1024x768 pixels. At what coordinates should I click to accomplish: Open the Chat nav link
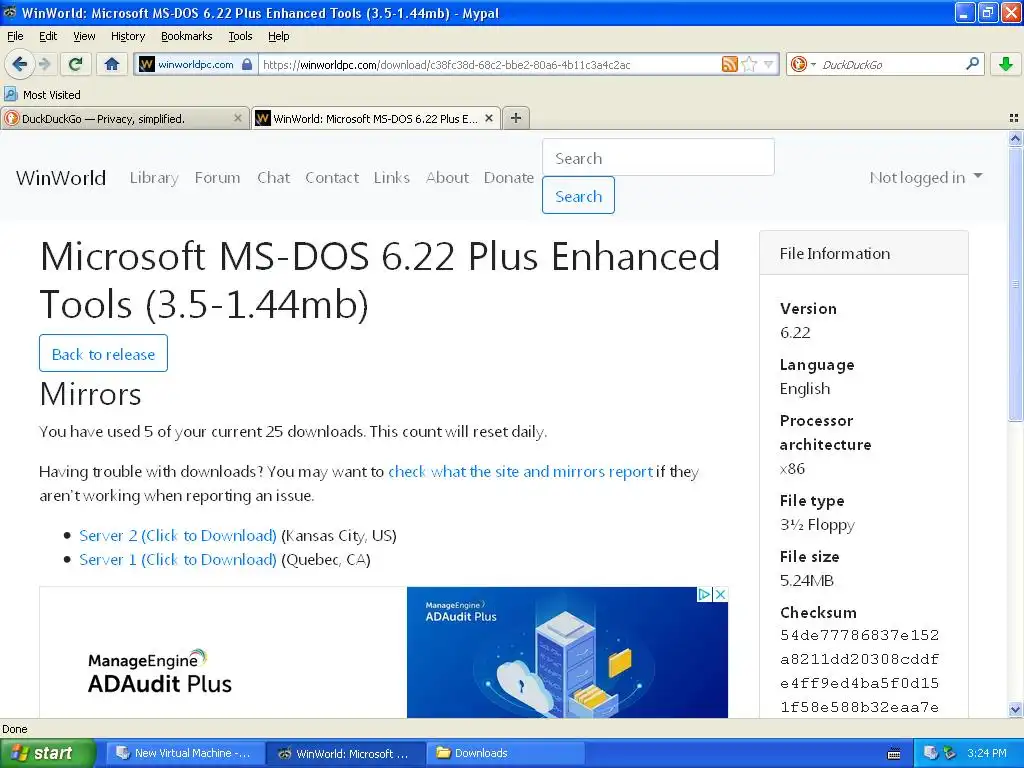point(274,178)
